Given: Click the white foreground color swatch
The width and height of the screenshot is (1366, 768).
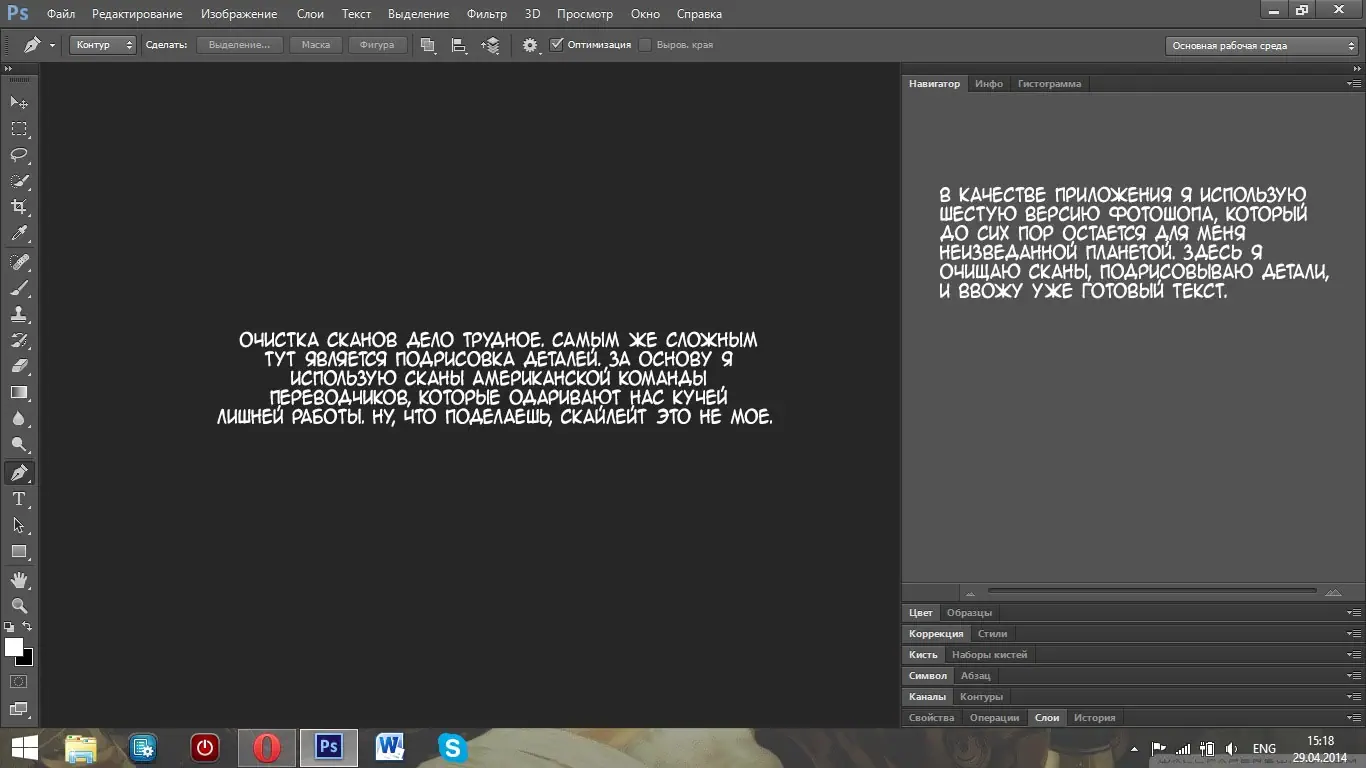Looking at the screenshot, I should coord(13,647).
